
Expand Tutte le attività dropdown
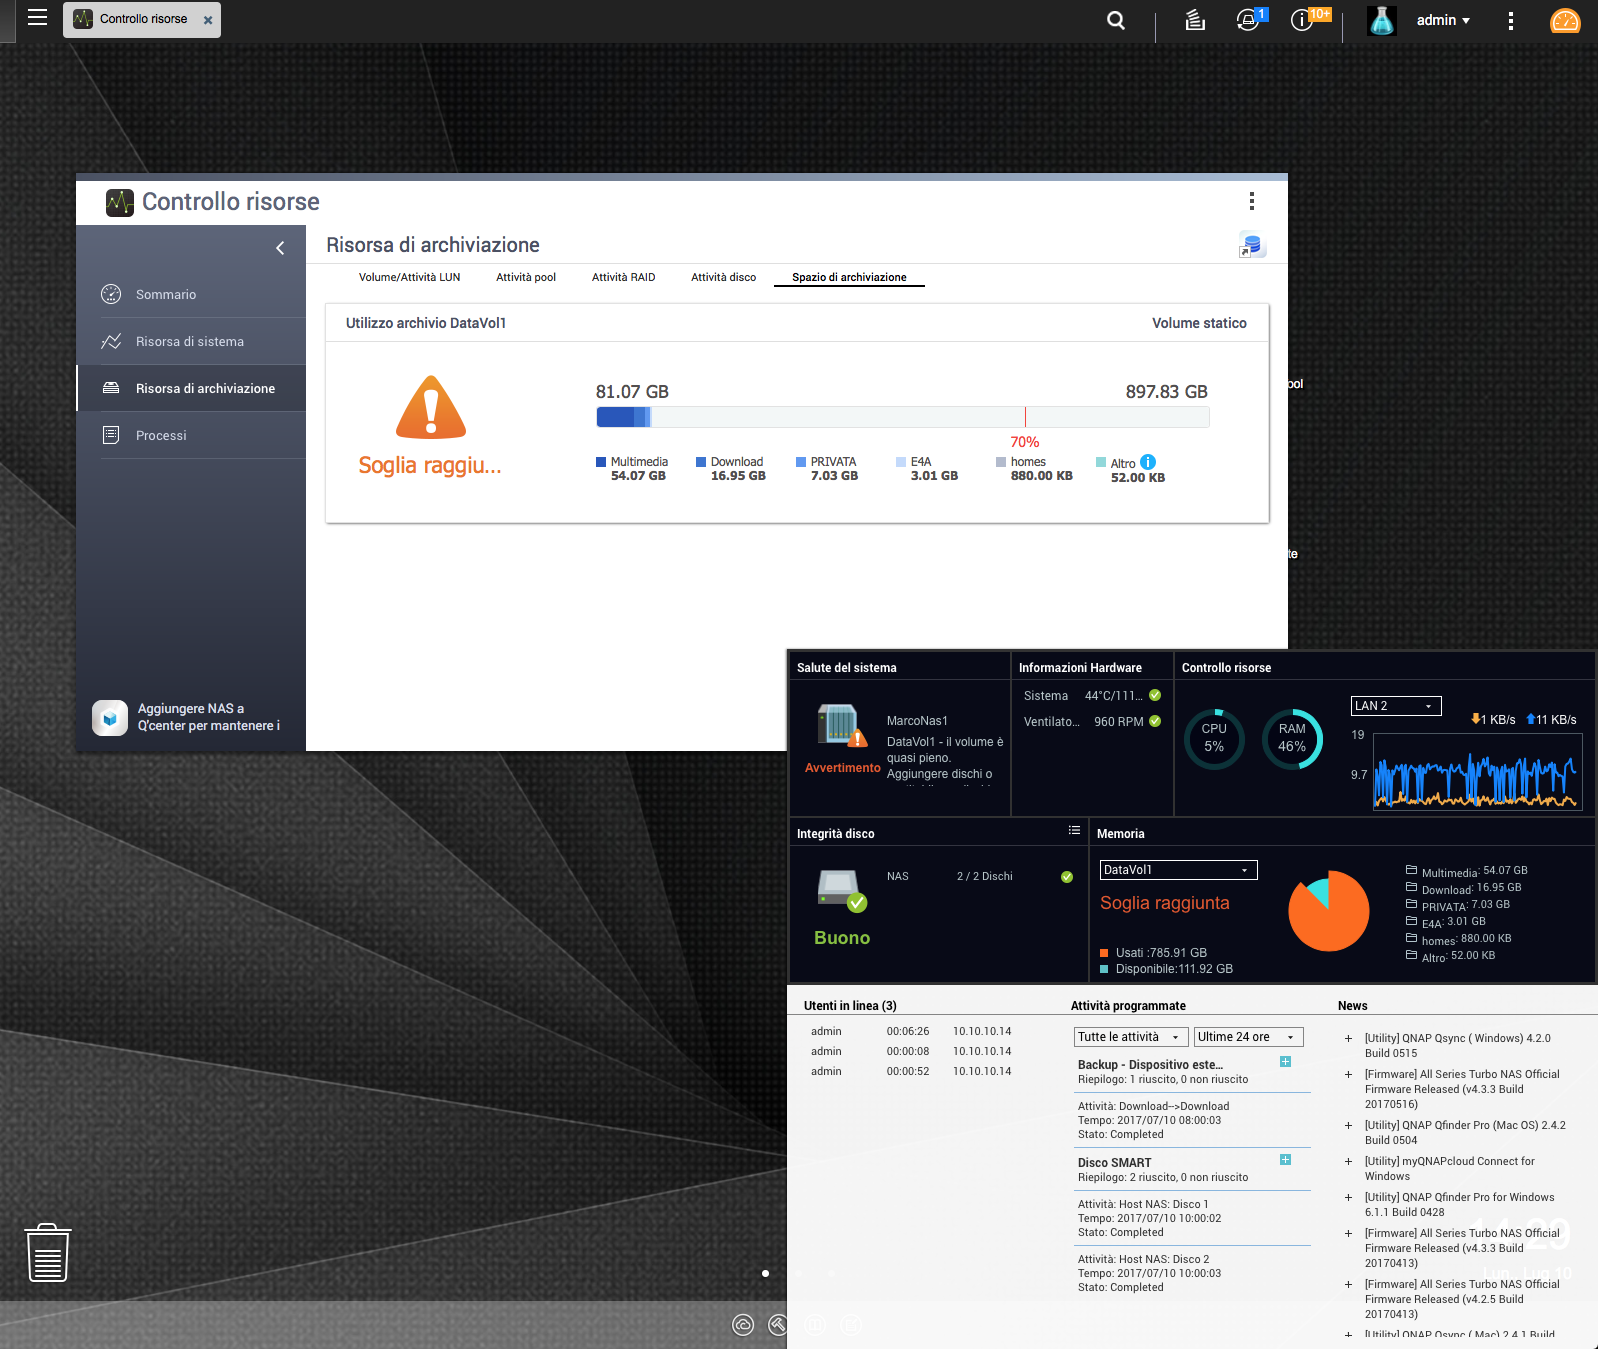pos(1130,1037)
